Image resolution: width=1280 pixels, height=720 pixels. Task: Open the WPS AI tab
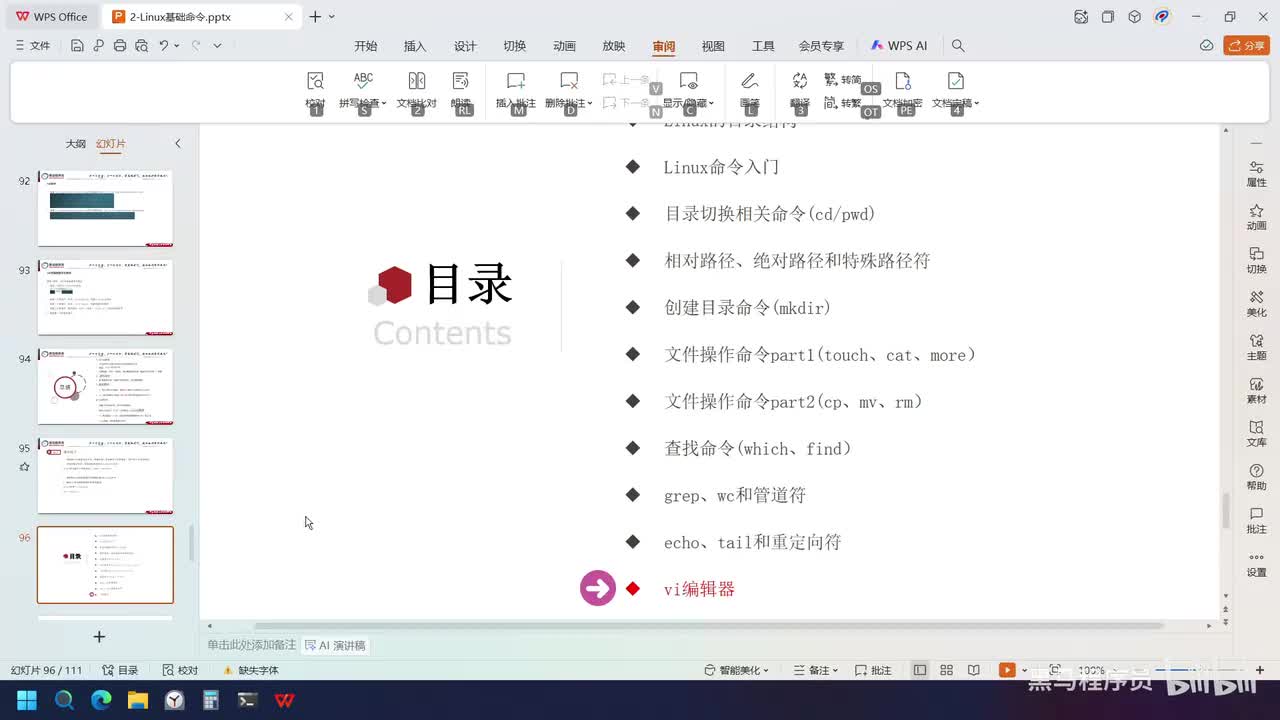point(899,46)
